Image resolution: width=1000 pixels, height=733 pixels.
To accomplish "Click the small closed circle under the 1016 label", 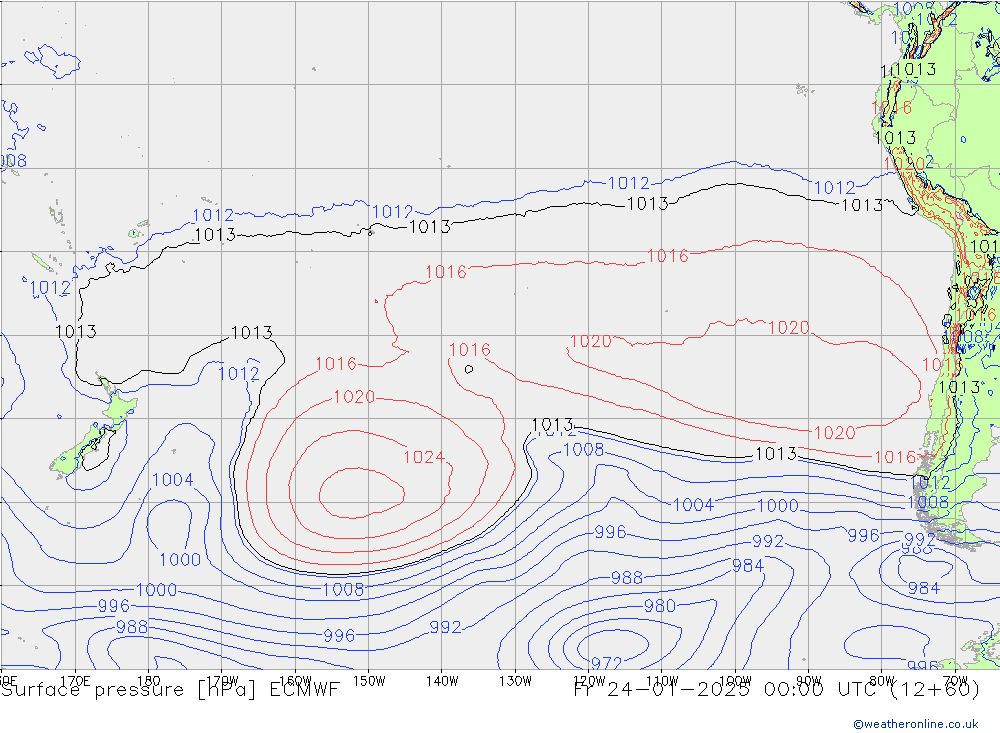I will (468, 368).
